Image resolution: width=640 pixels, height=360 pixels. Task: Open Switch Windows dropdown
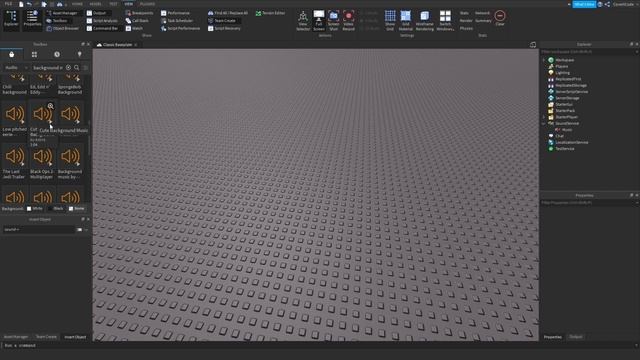point(445,20)
